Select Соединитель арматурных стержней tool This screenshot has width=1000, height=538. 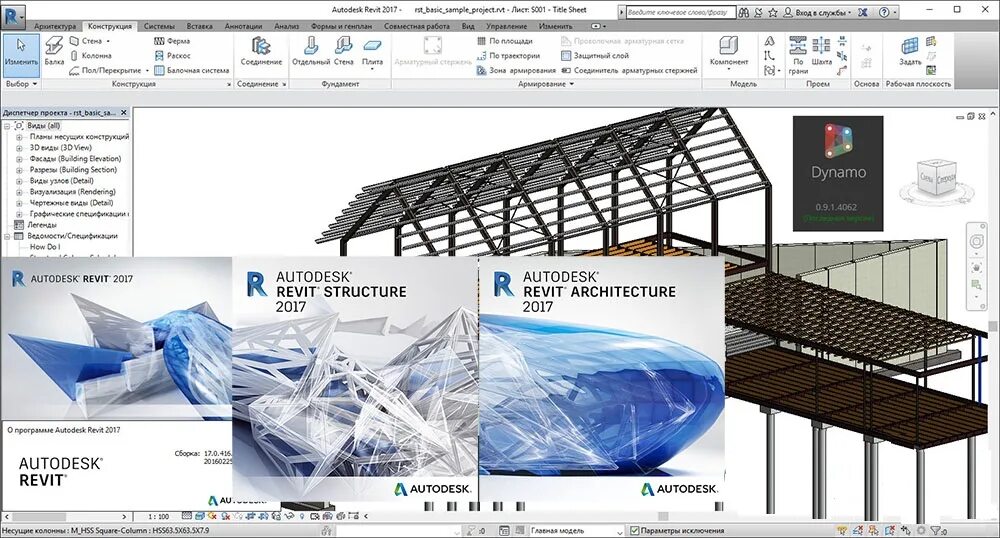pyautogui.click(x=629, y=71)
